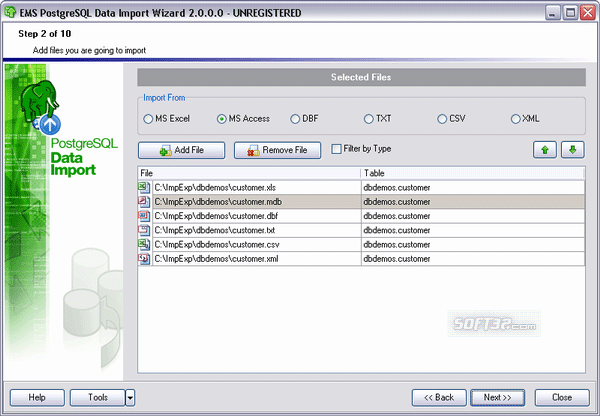Go back with << Back button

(x=439, y=398)
